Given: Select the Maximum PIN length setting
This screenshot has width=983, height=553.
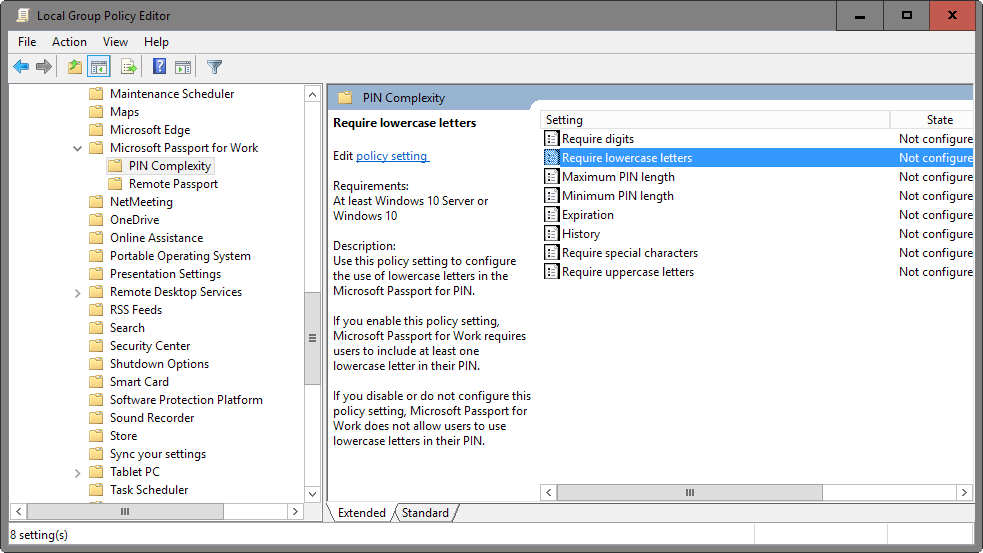Looking at the screenshot, I should (x=617, y=177).
